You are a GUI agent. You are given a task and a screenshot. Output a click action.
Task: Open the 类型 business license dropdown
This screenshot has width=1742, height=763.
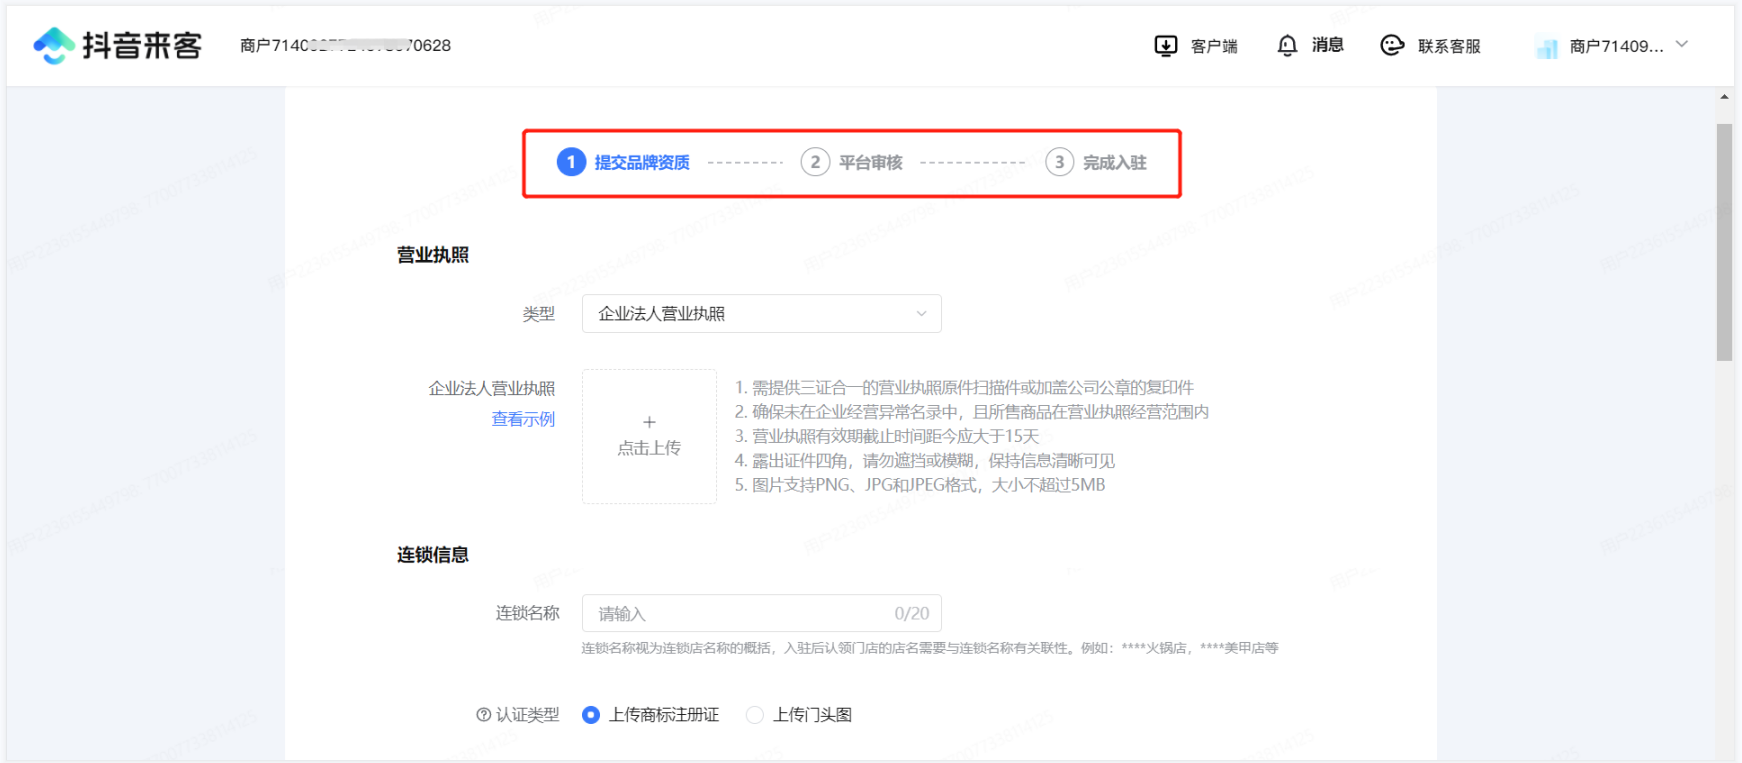pyautogui.click(x=762, y=314)
